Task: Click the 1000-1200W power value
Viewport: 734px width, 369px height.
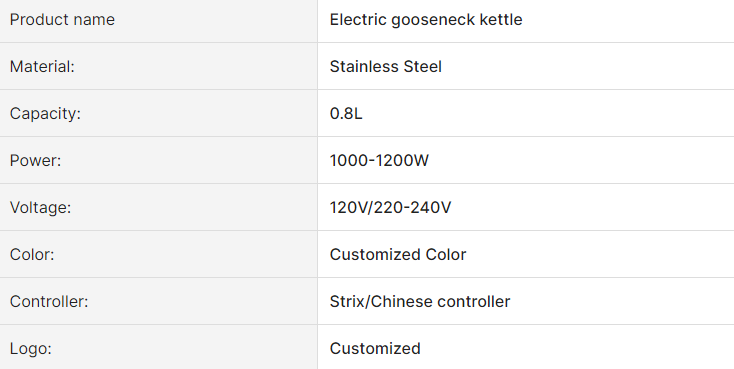Action: point(379,161)
